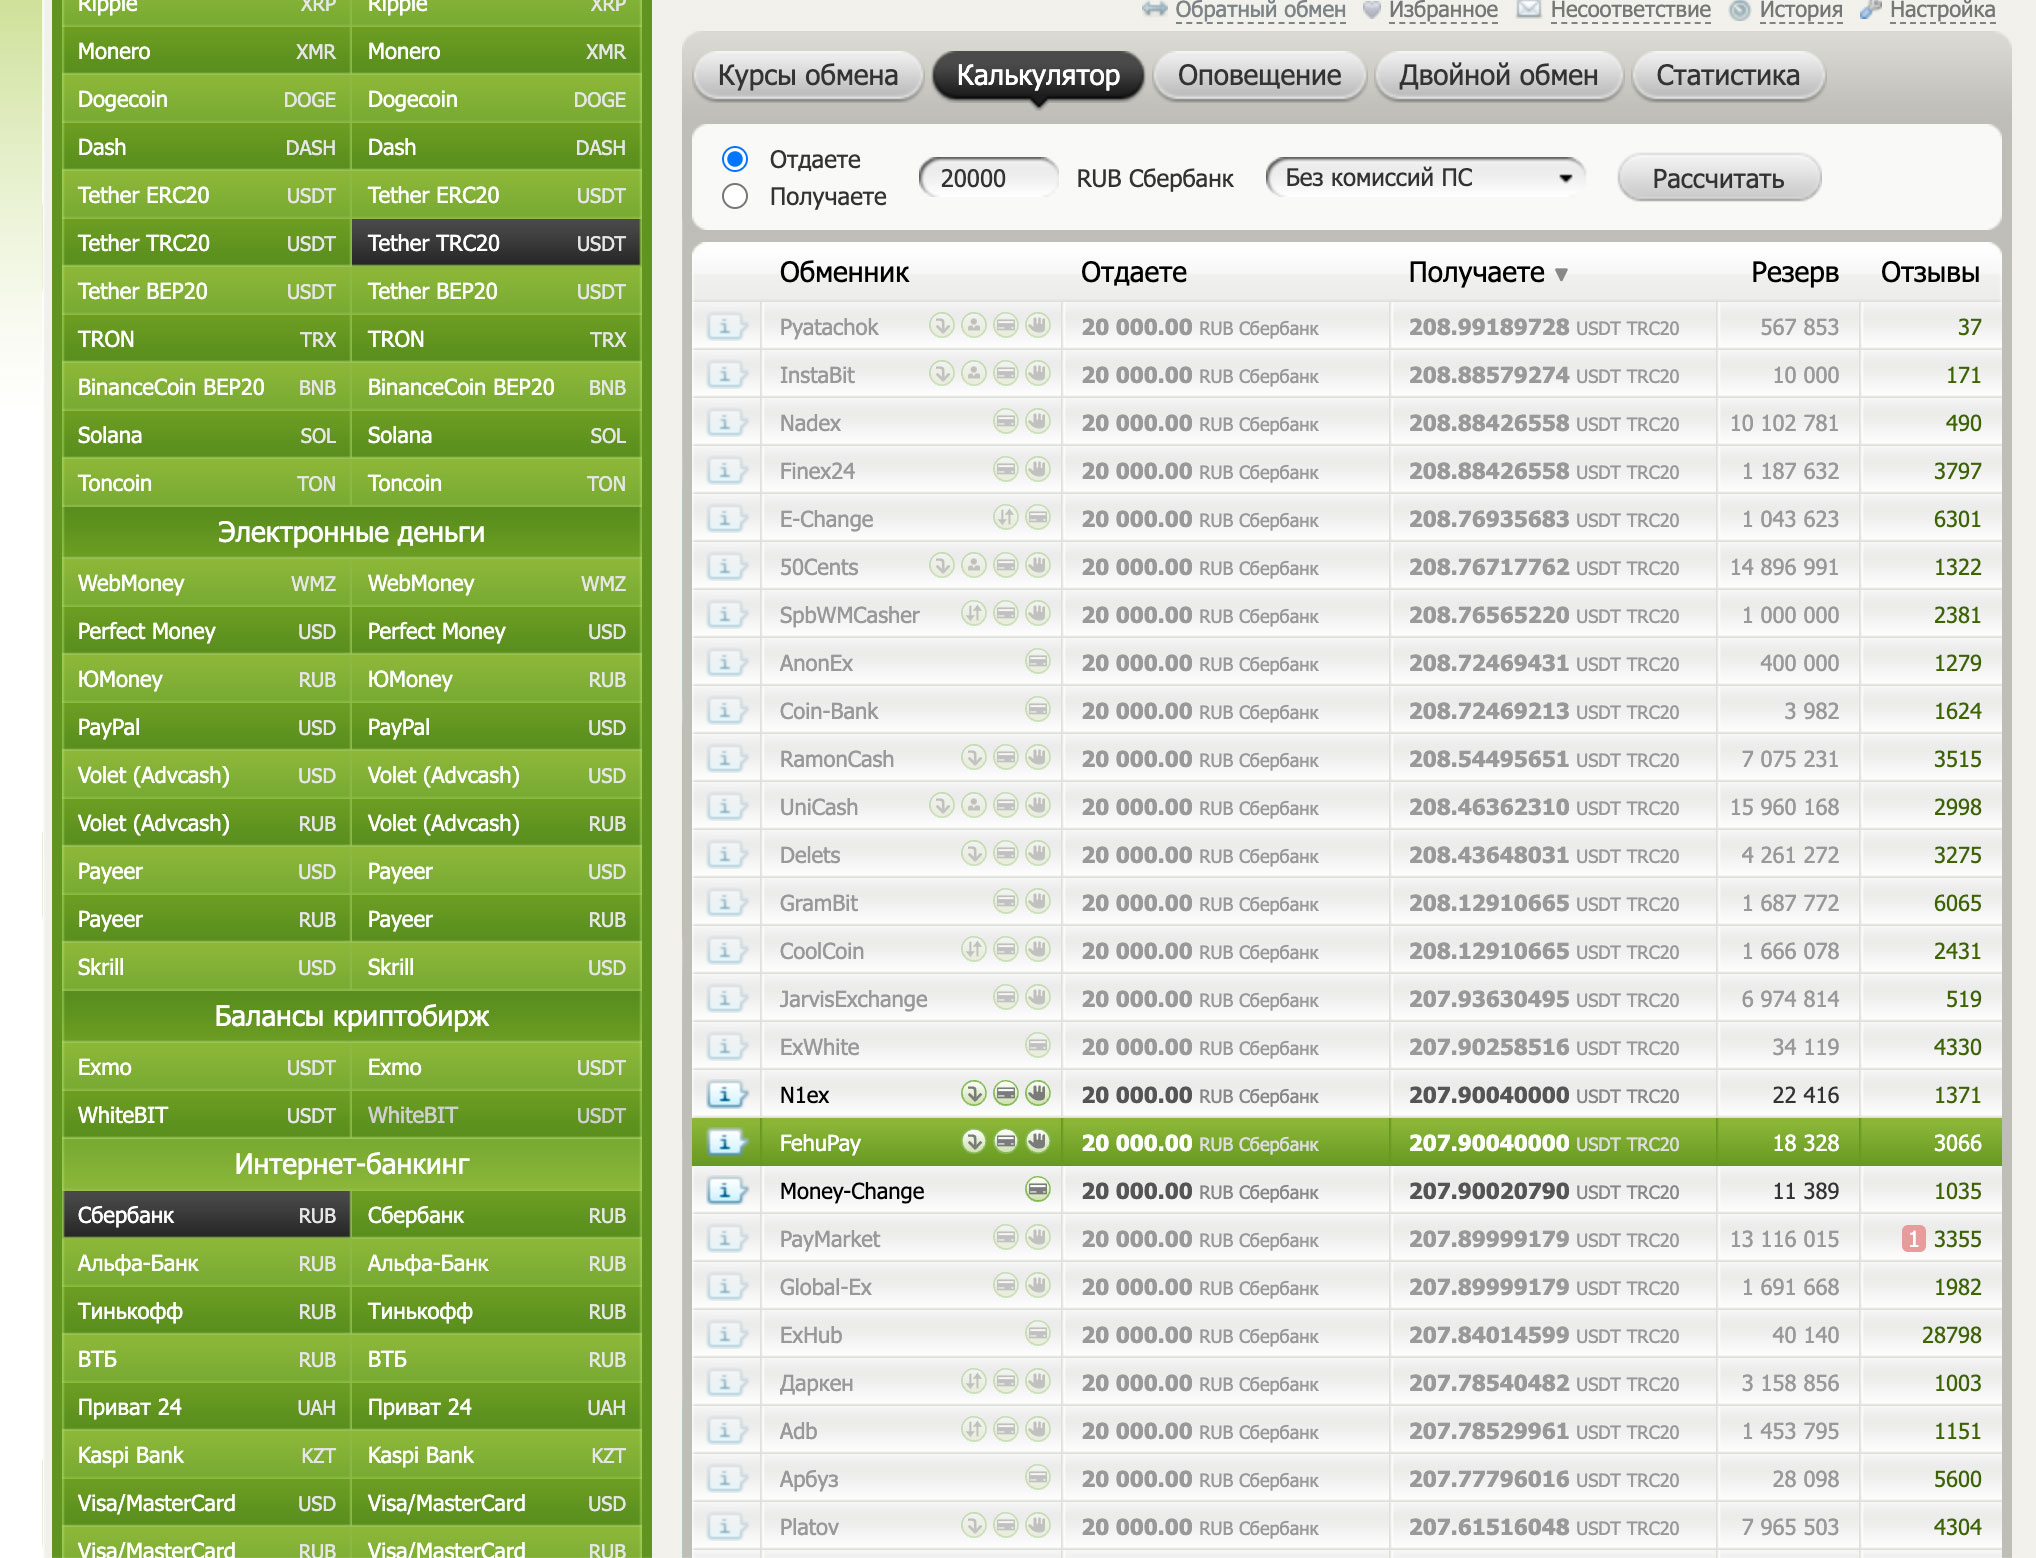Click up-down arrows icon in E-Change row

coord(1005,518)
